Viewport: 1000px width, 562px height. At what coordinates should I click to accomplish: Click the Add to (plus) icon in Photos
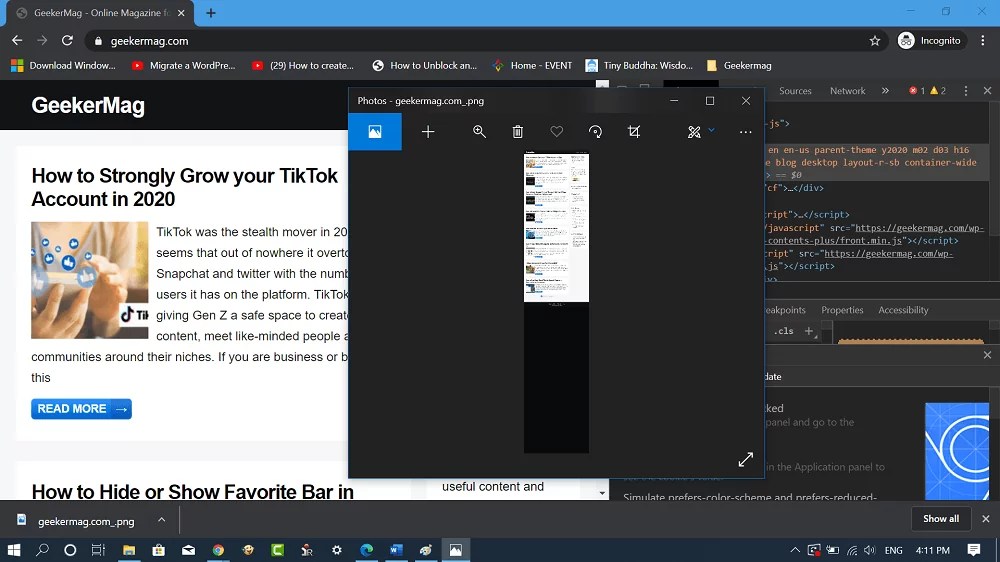point(428,132)
